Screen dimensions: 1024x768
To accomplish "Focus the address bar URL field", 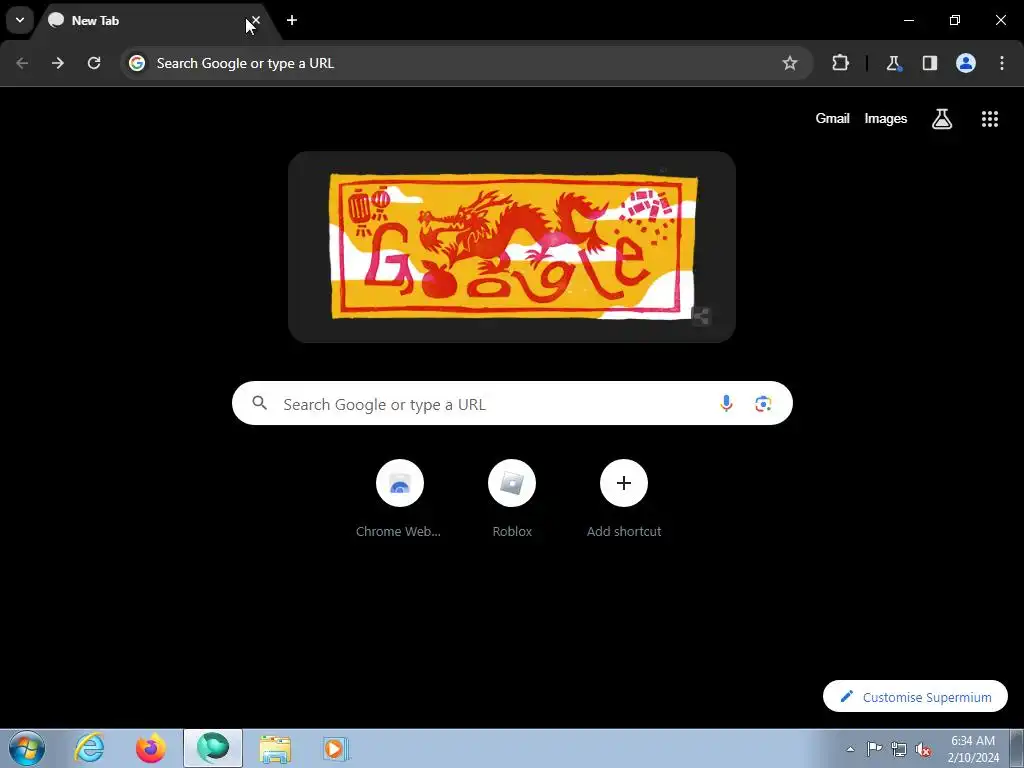I will [x=464, y=63].
